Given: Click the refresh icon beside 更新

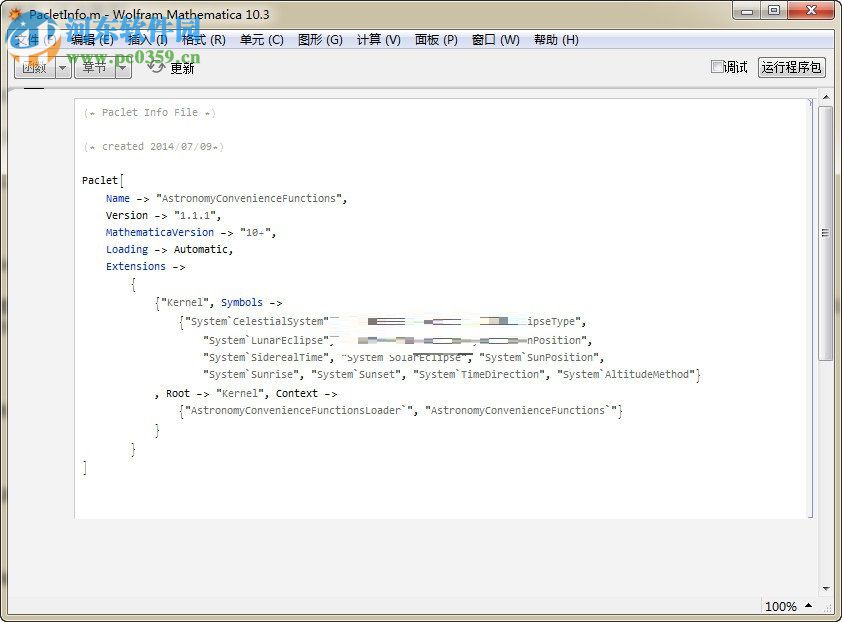Looking at the screenshot, I should (x=156, y=67).
